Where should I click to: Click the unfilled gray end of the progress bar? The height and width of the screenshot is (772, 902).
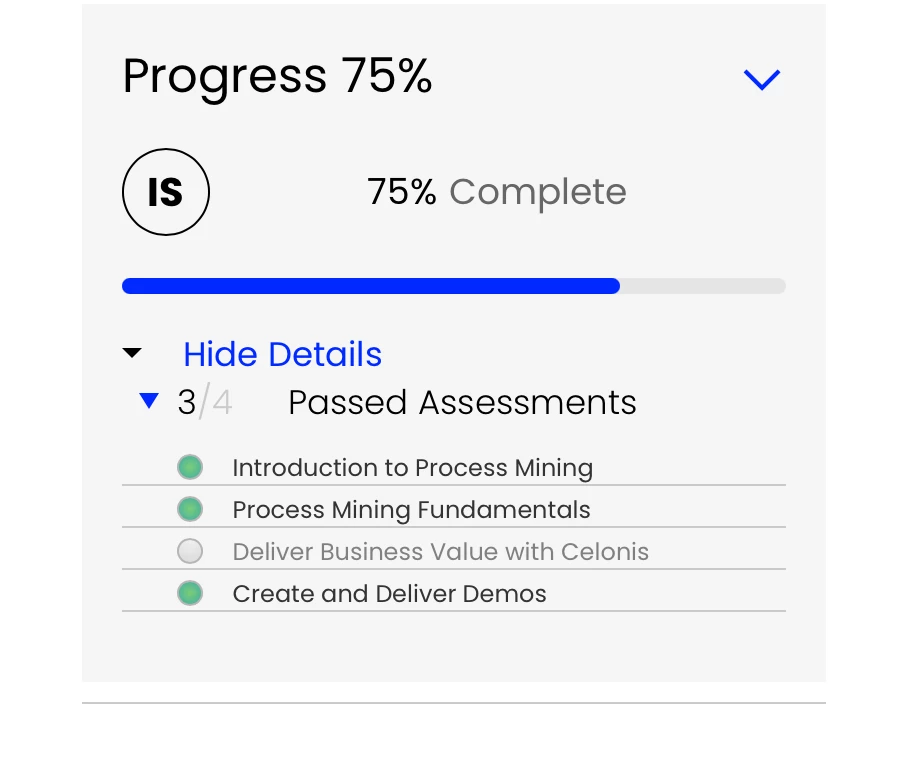[702, 286]
